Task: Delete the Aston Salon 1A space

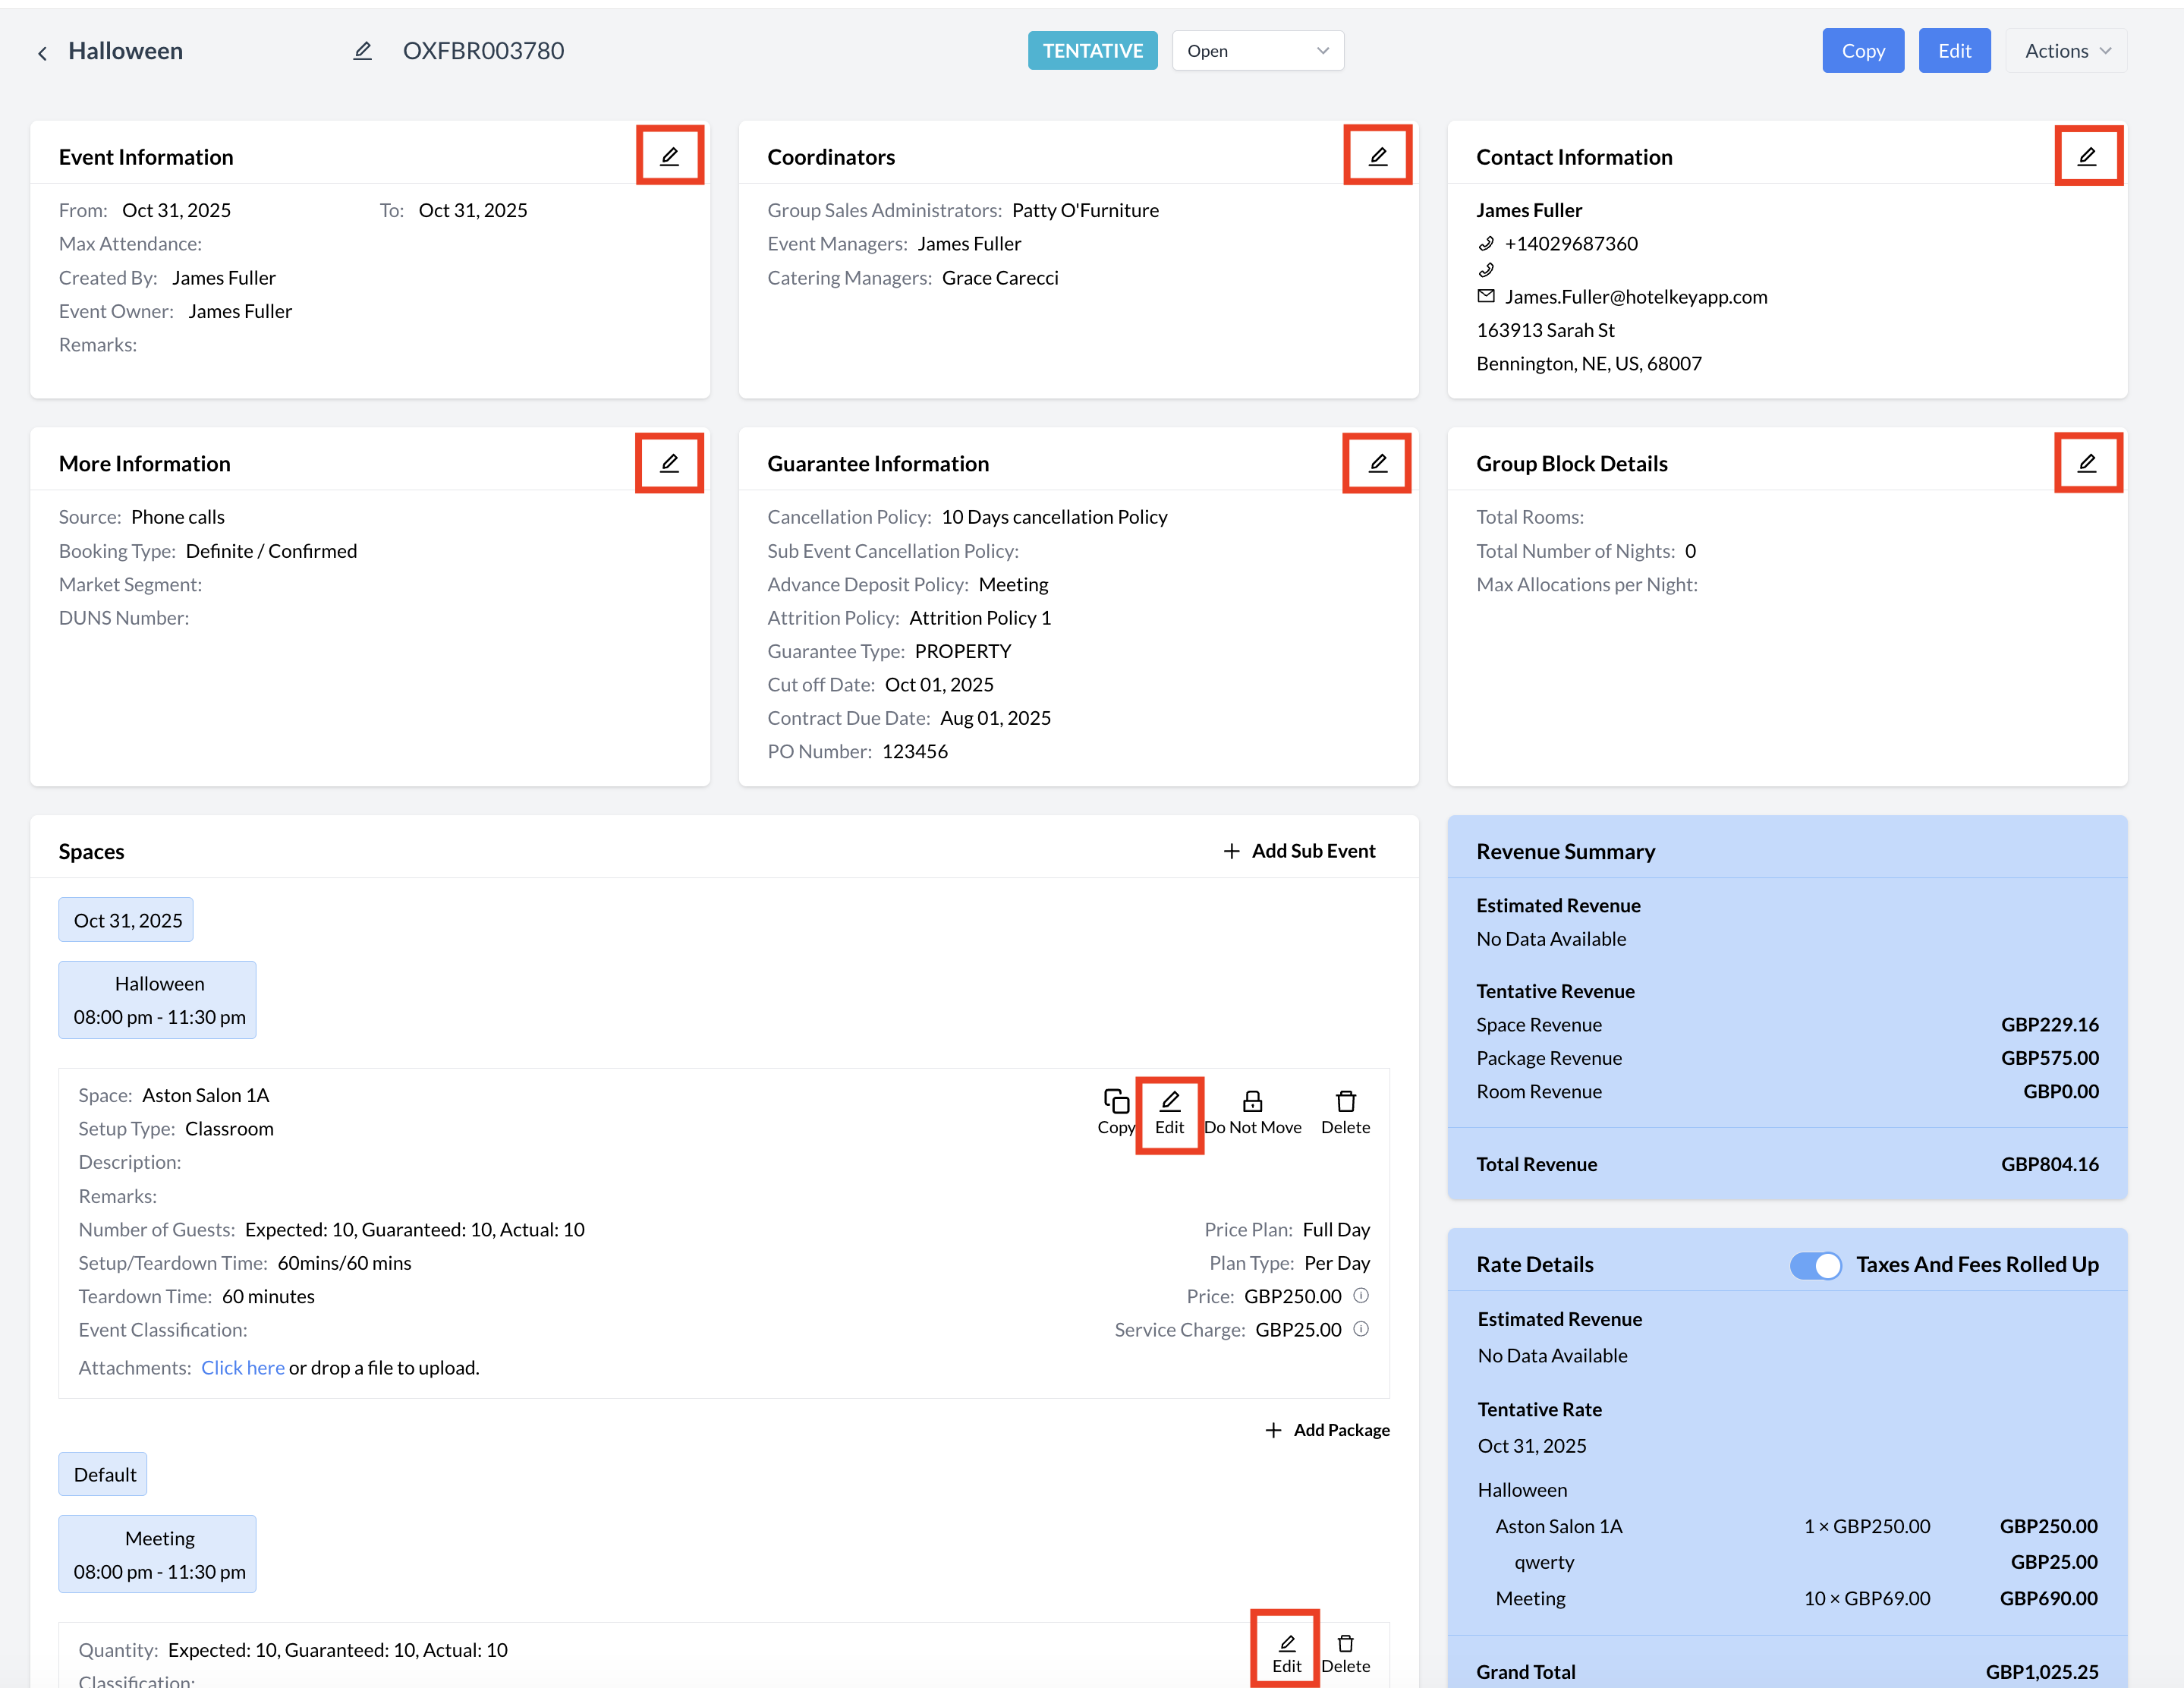Action: click(1345, 1111)
